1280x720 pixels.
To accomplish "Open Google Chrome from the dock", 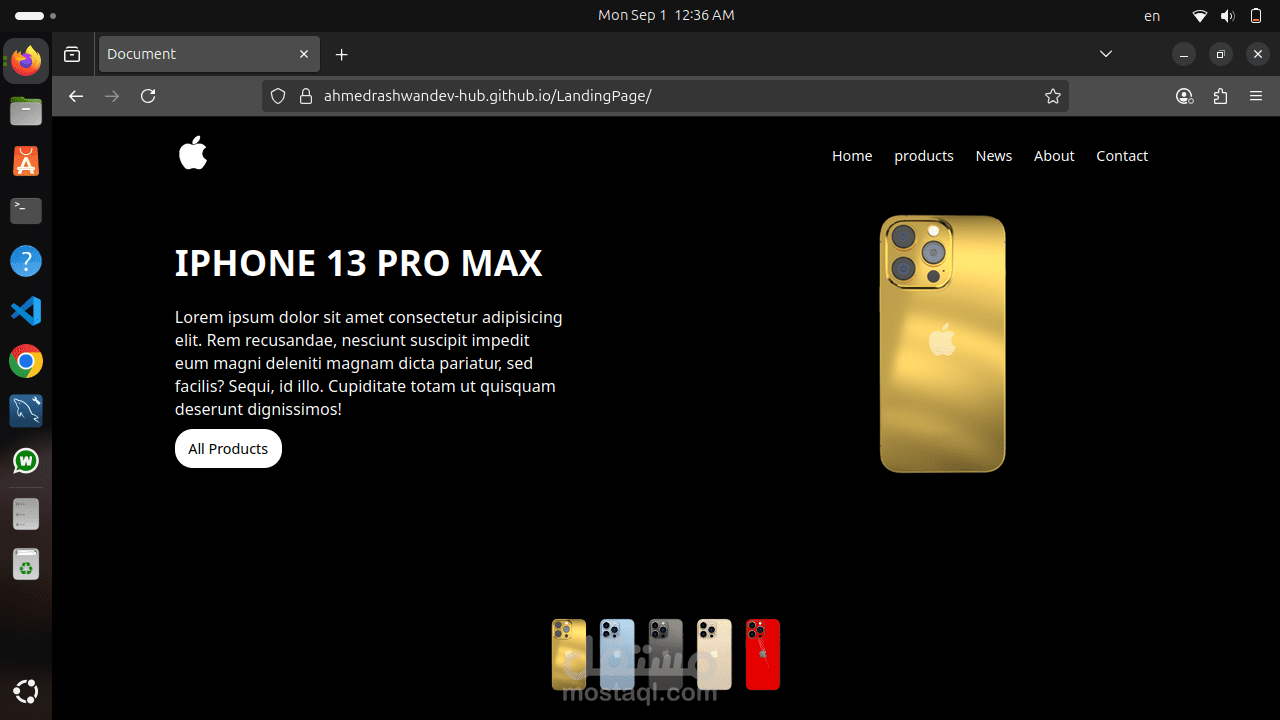I will pos(26,361).
